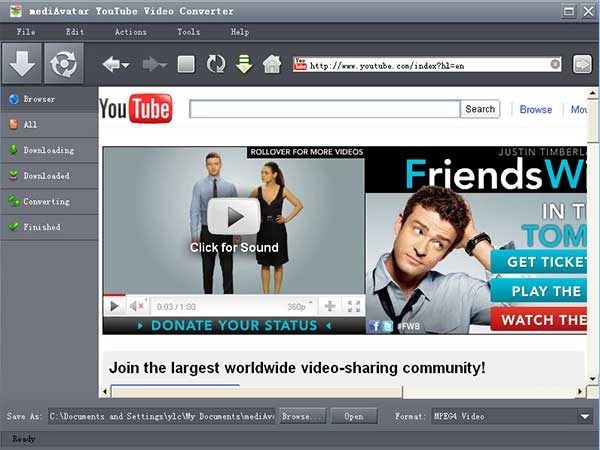Click the stop loading square icon

coord(186,65)
